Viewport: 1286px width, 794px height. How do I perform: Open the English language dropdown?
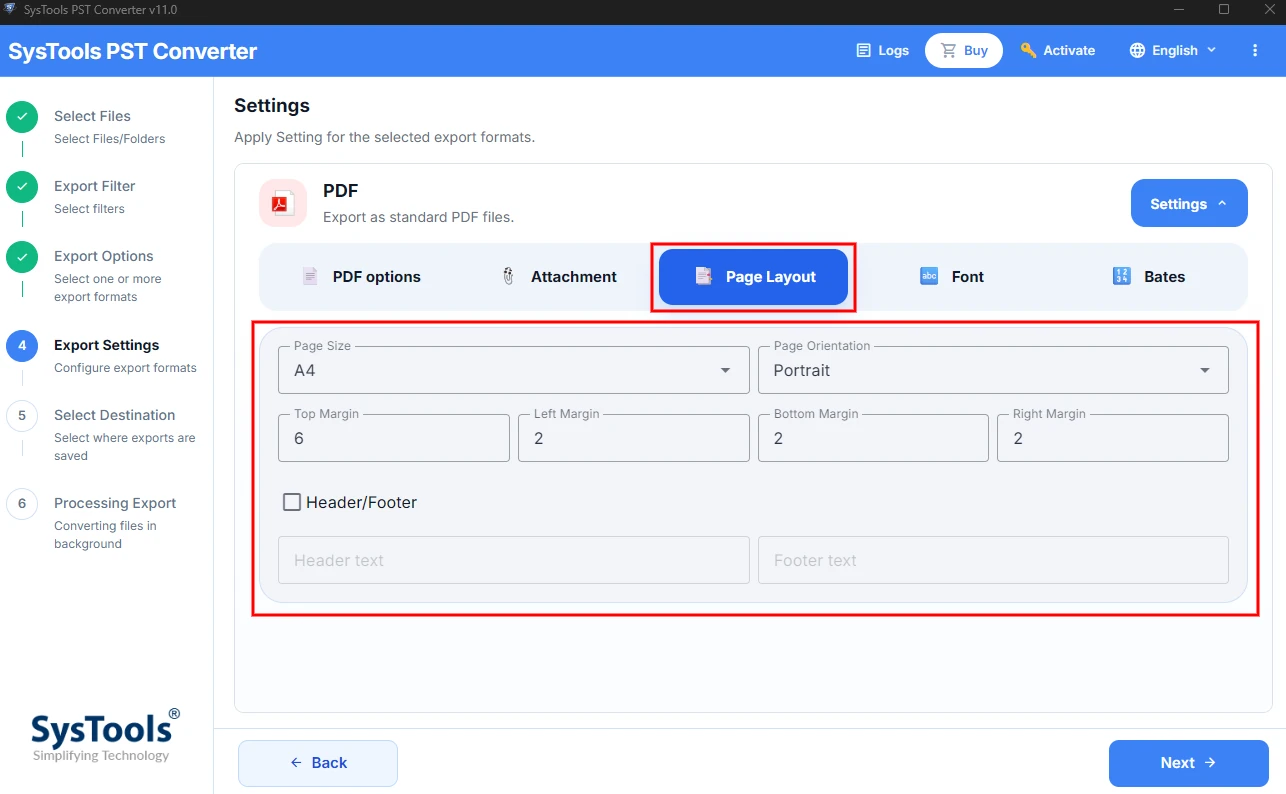(1173, 50)
